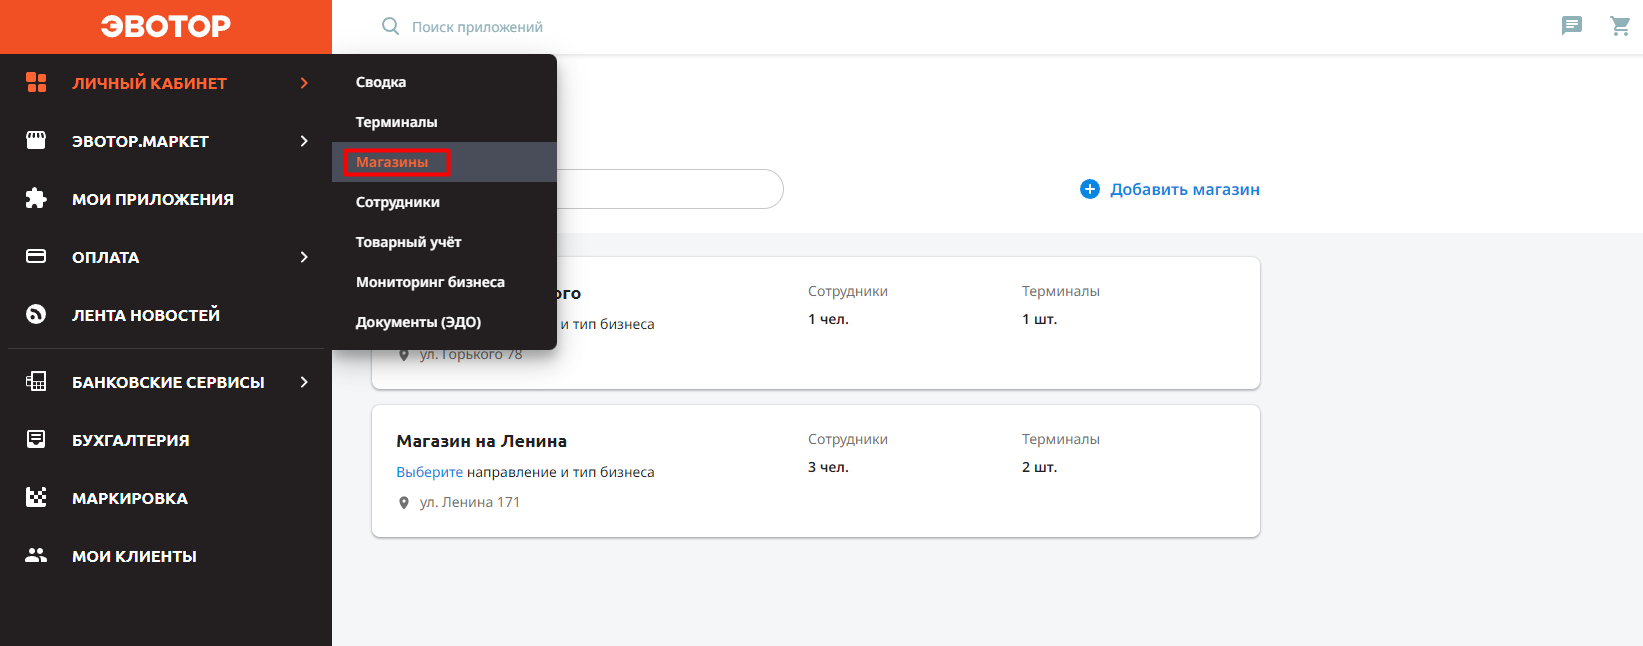1643x646 pixels.
Task: Expand the Оплата chevron
Action: 304,257
